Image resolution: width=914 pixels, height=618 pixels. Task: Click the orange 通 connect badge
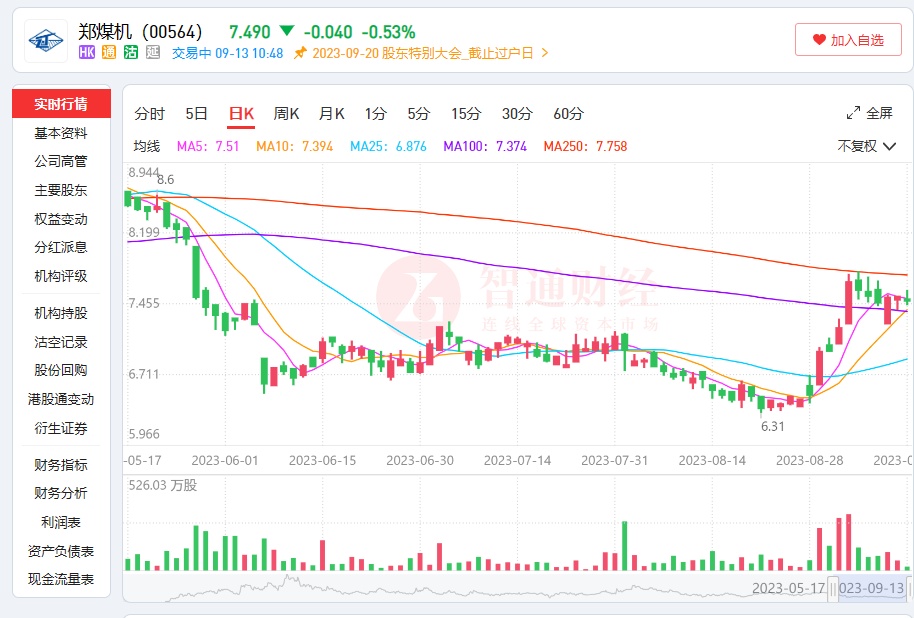pos(108,53)
